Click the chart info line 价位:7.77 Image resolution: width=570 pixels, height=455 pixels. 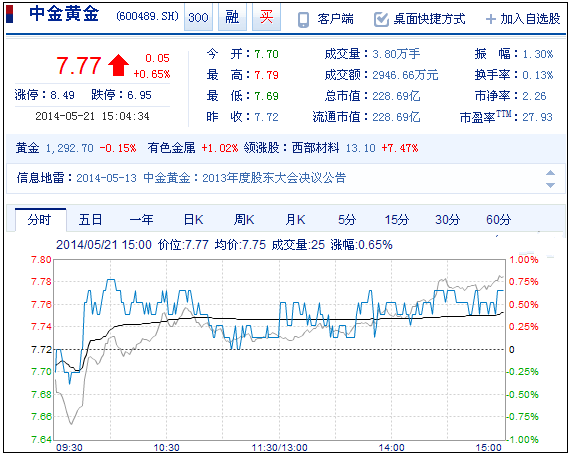(x=183, y=245)
